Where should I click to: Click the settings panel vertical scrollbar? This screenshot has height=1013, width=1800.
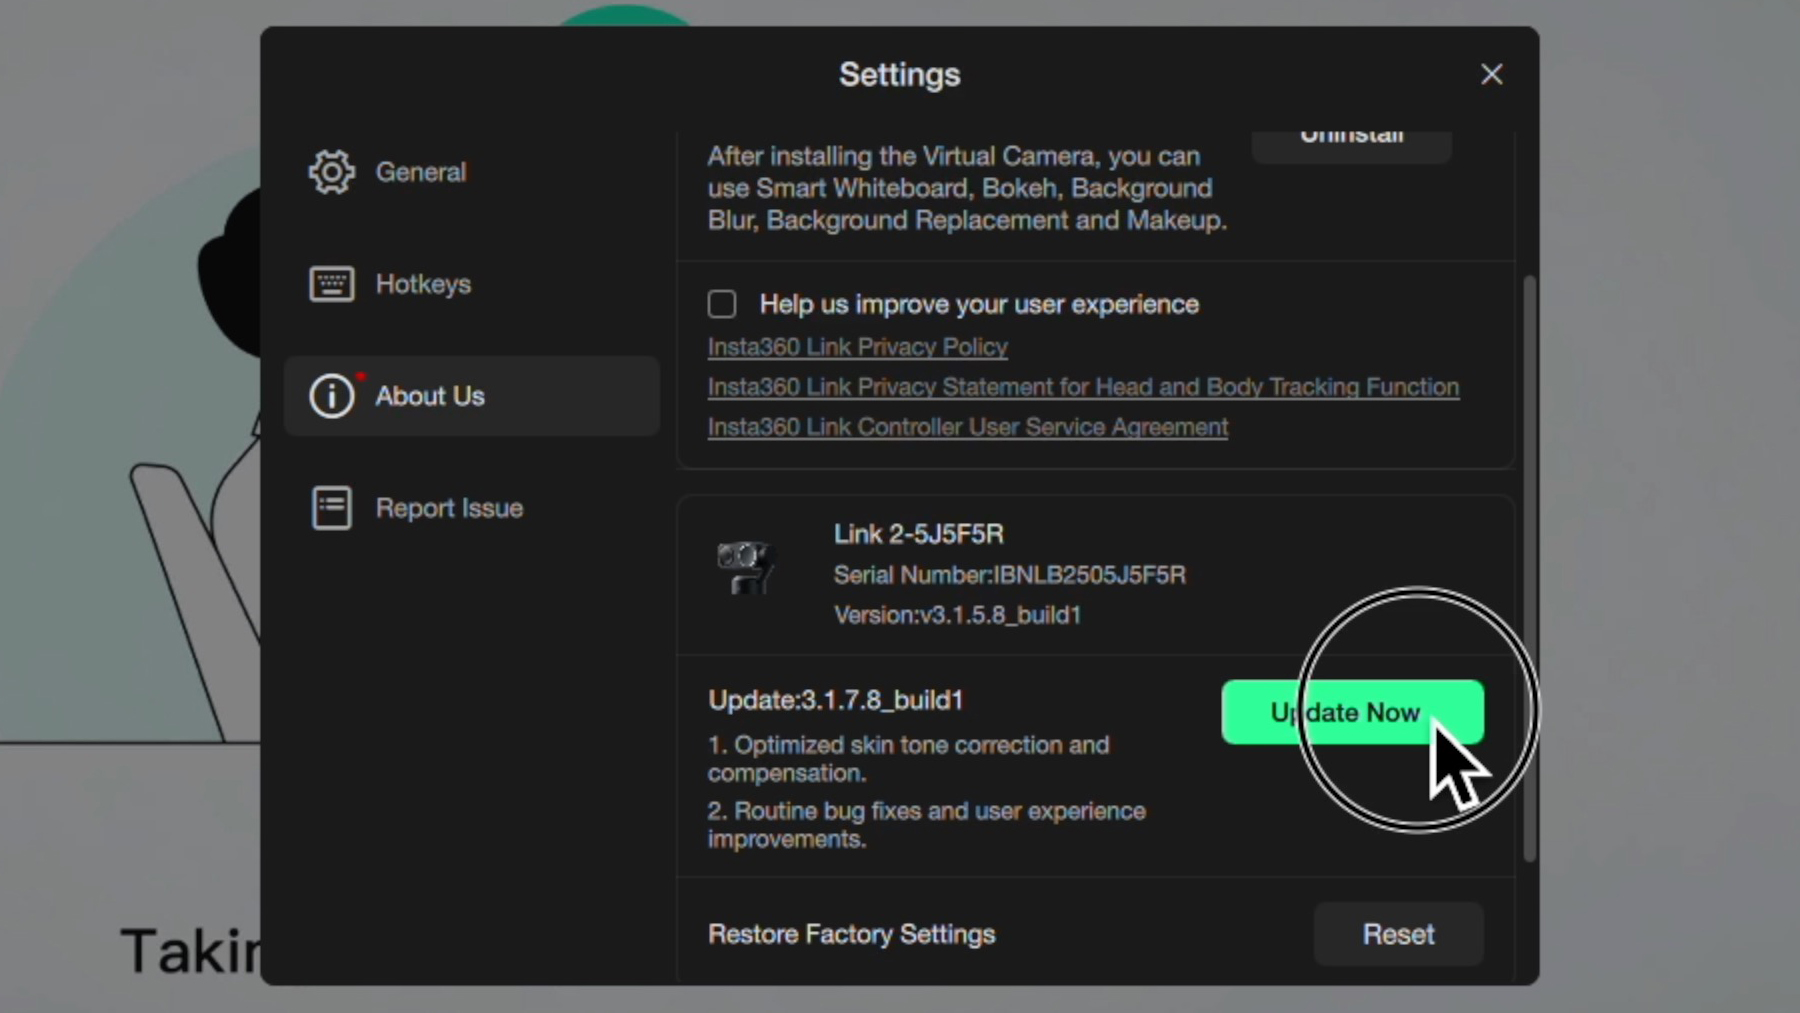click(x=1529, y=568)
